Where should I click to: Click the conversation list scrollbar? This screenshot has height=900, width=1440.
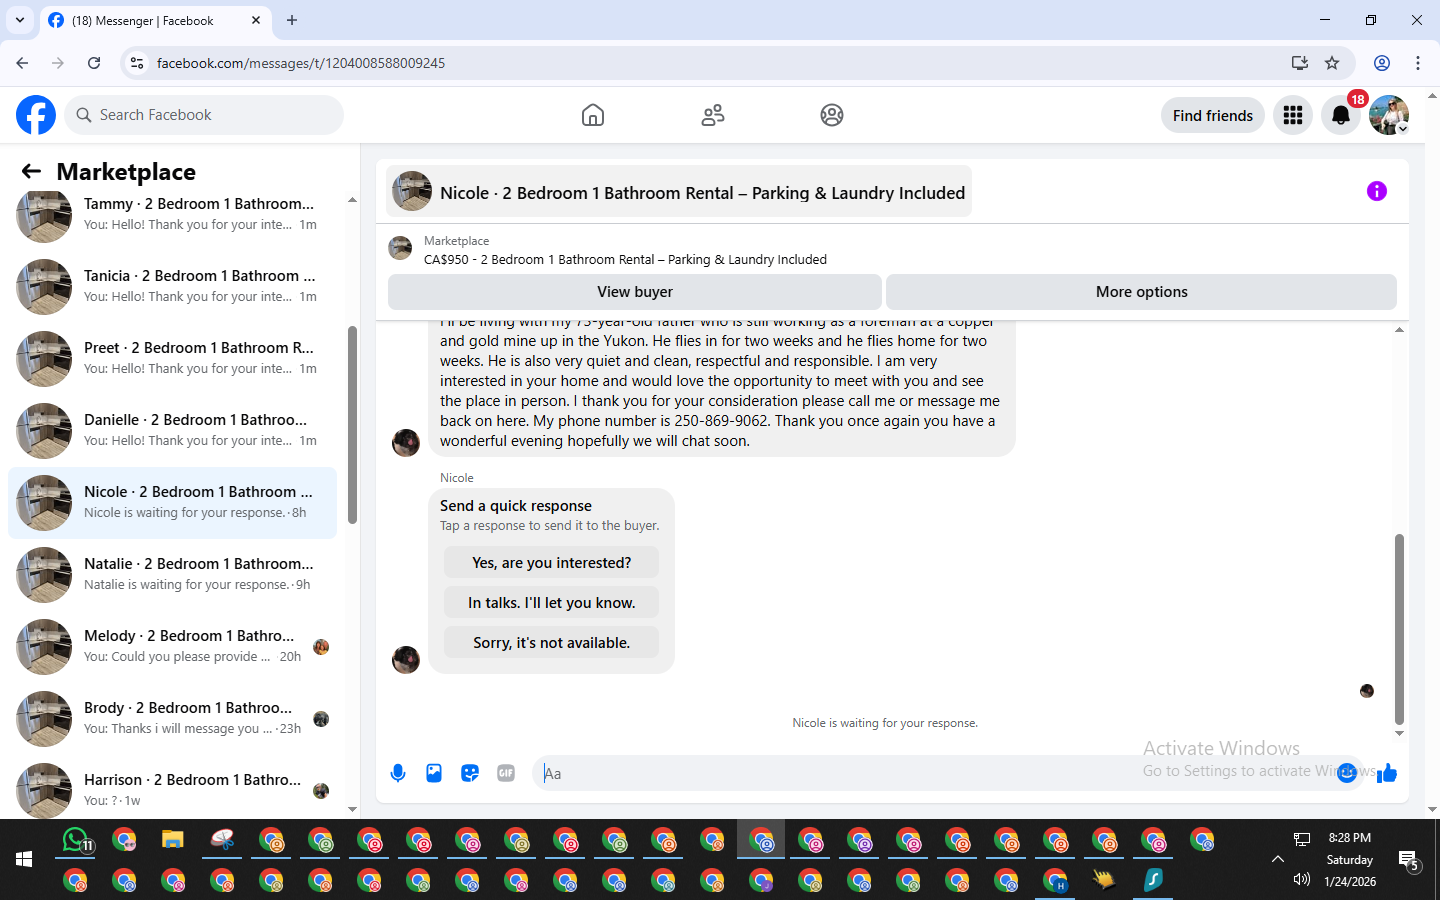coord(352,424)
